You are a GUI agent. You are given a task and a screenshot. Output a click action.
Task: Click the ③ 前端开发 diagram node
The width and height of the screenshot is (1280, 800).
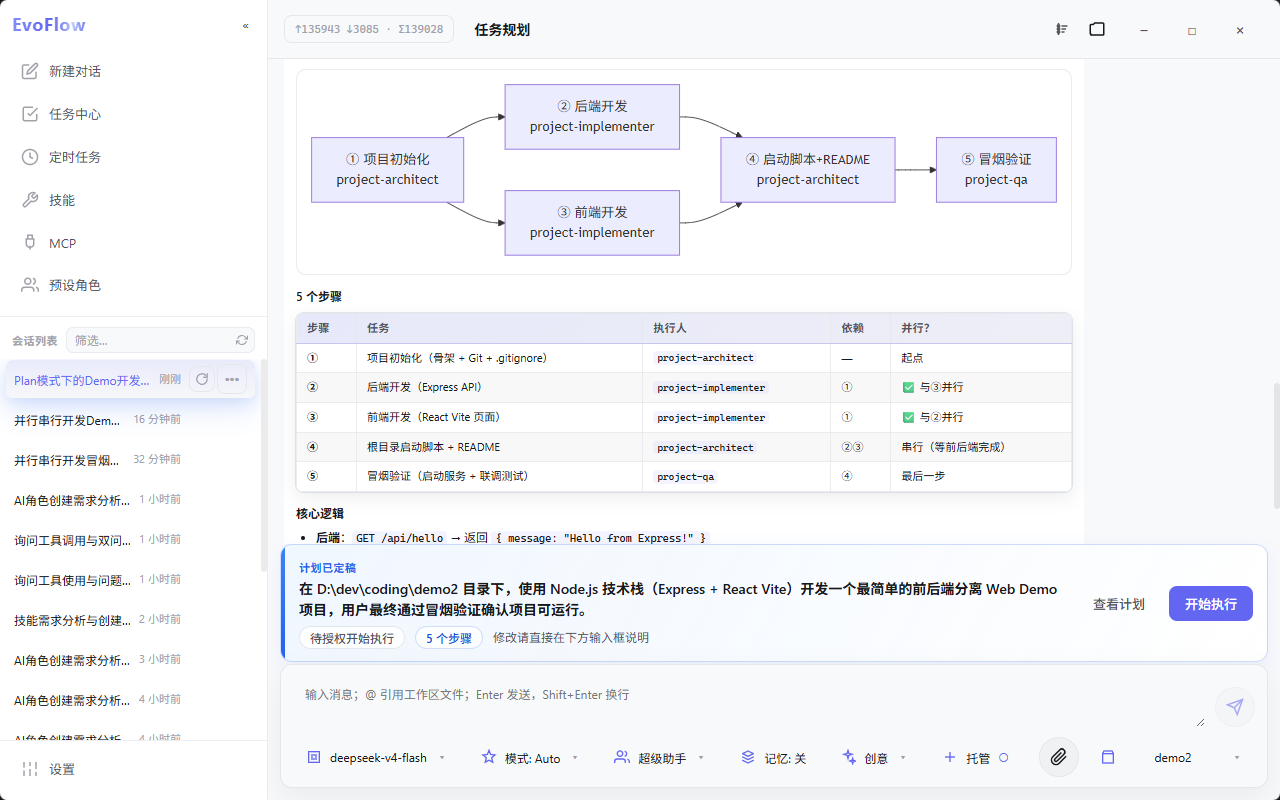(592, 222)
